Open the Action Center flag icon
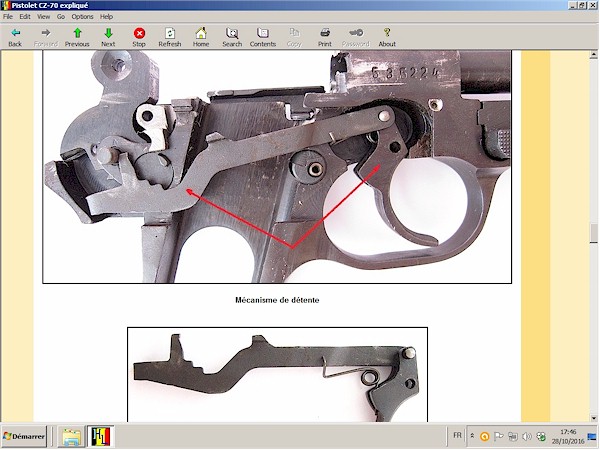Viewport: 600px width, 450px height. [x=499, y=436]
